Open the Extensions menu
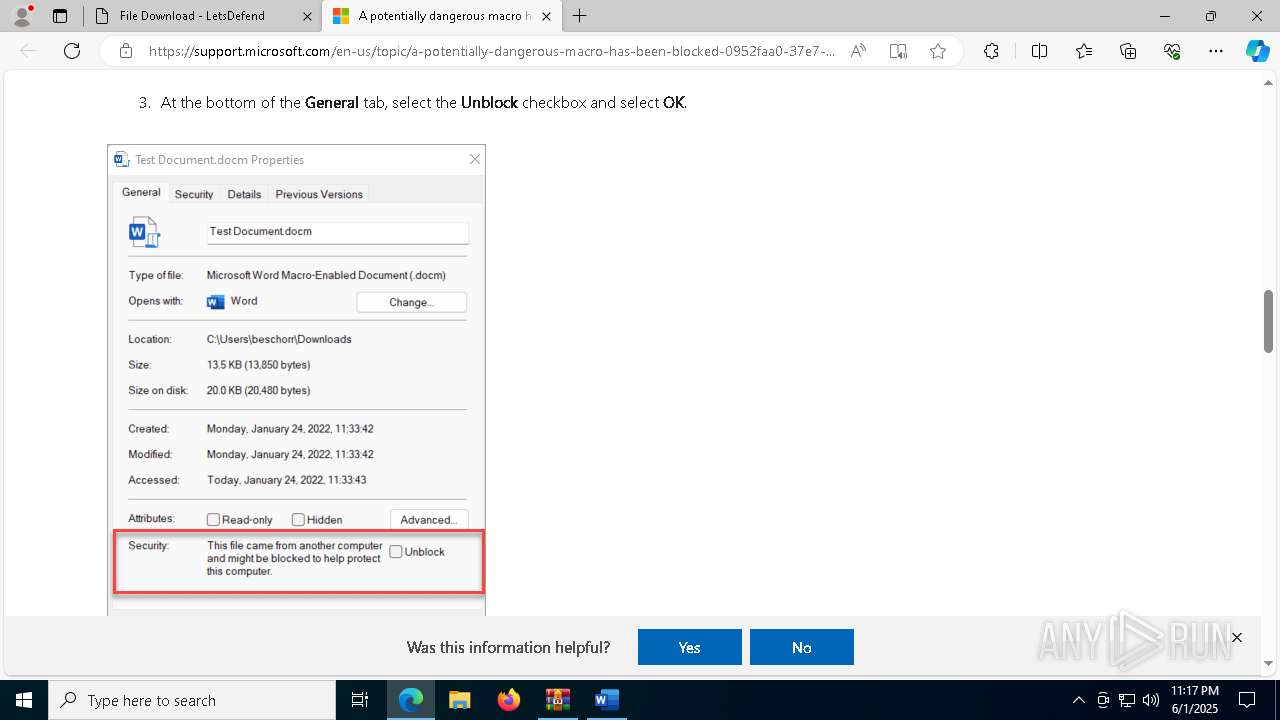The width and height of the screenshot is (1280, 720). pyautogui.click(x=991, y=51)
